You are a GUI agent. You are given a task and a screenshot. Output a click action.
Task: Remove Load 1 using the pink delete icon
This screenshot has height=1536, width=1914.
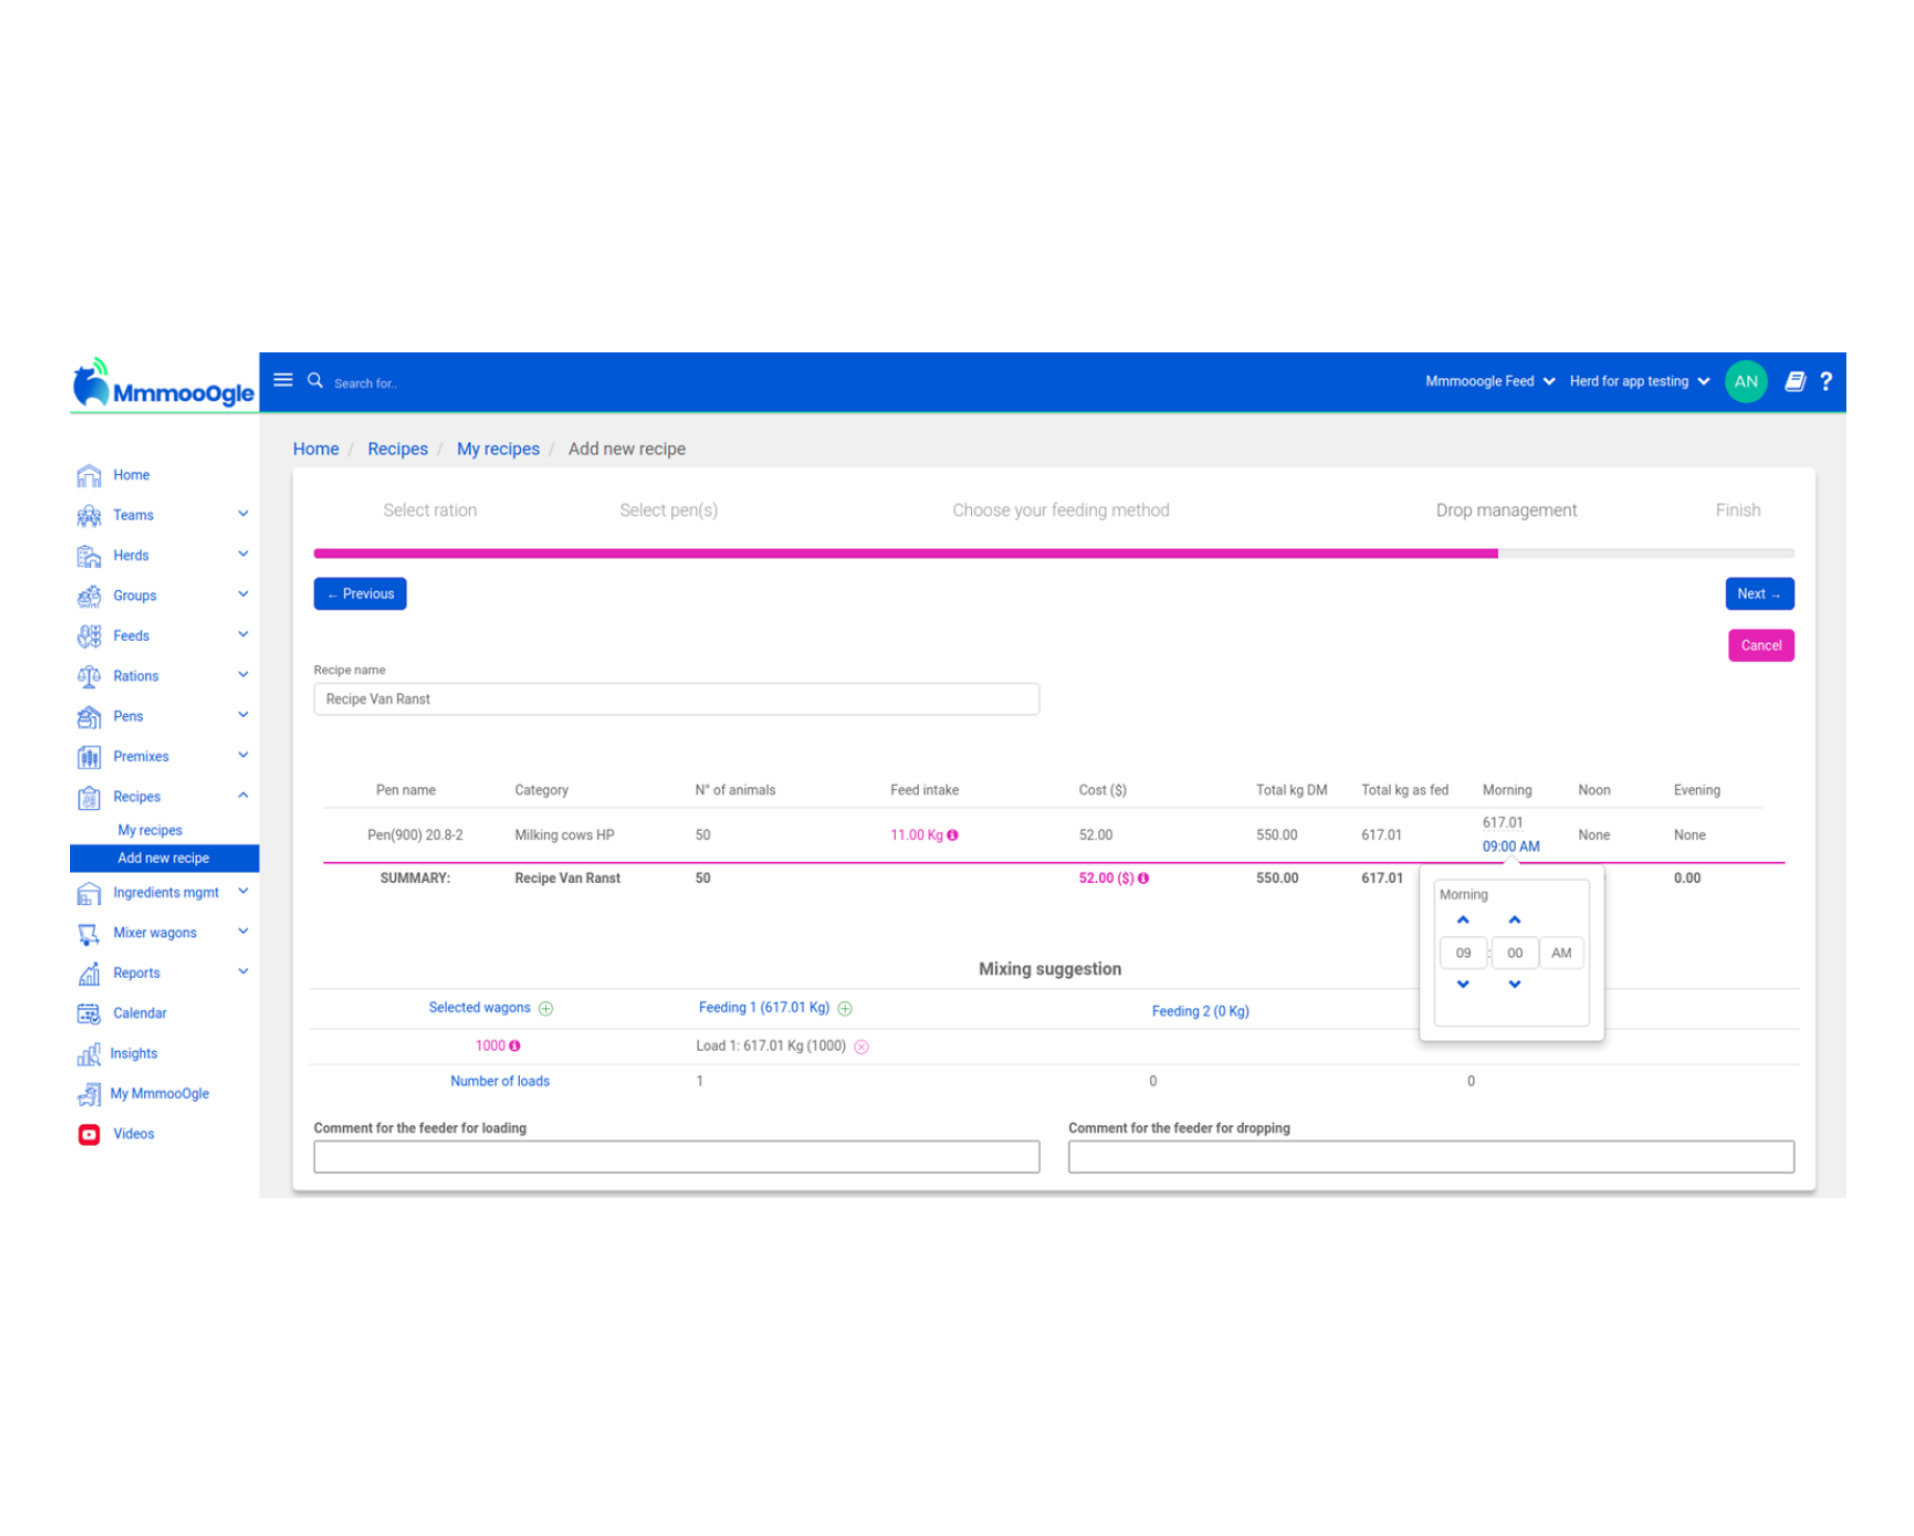(861, 1046)
